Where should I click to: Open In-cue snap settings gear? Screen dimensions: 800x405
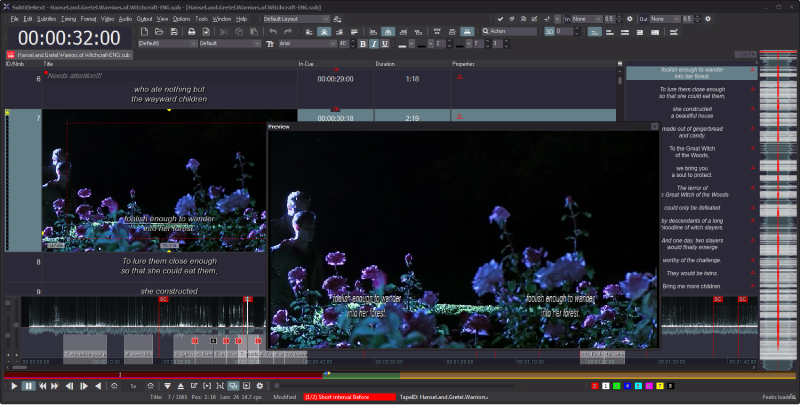(630, 19)
